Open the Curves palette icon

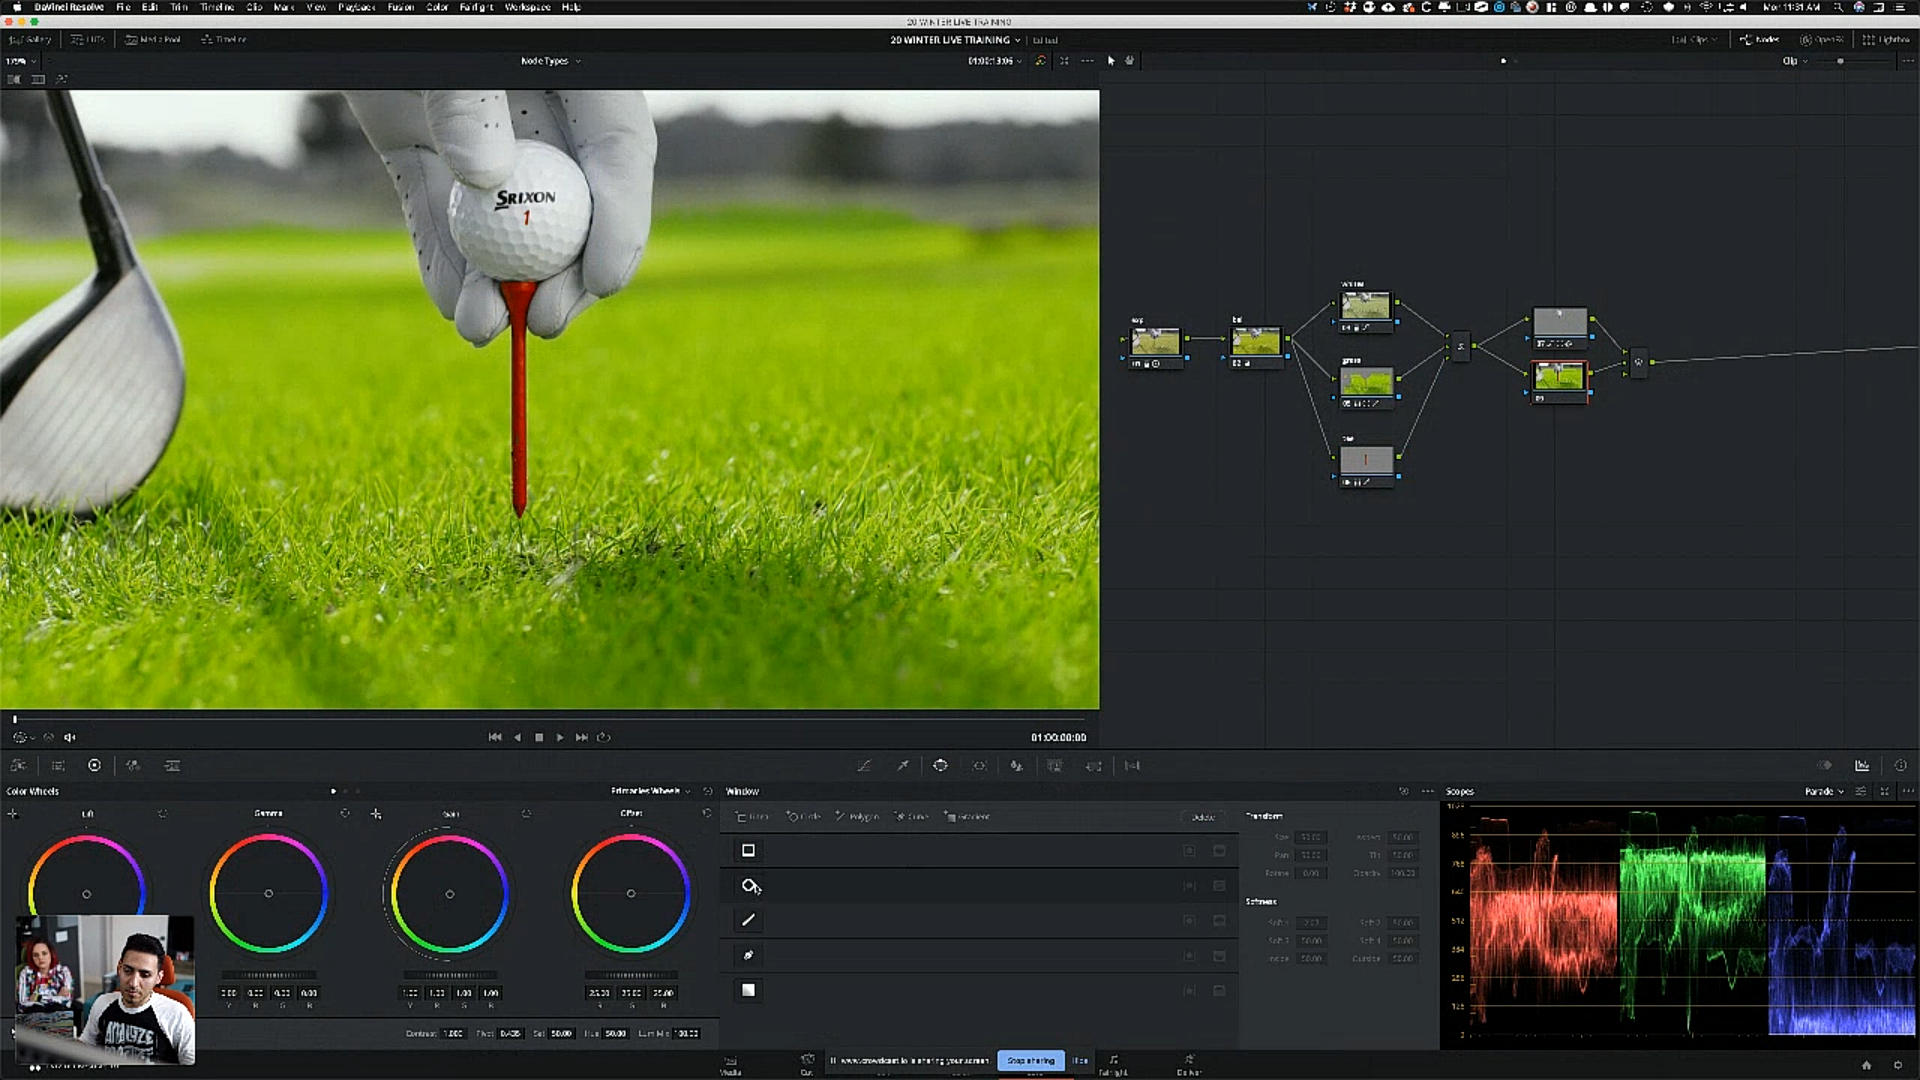864,766
